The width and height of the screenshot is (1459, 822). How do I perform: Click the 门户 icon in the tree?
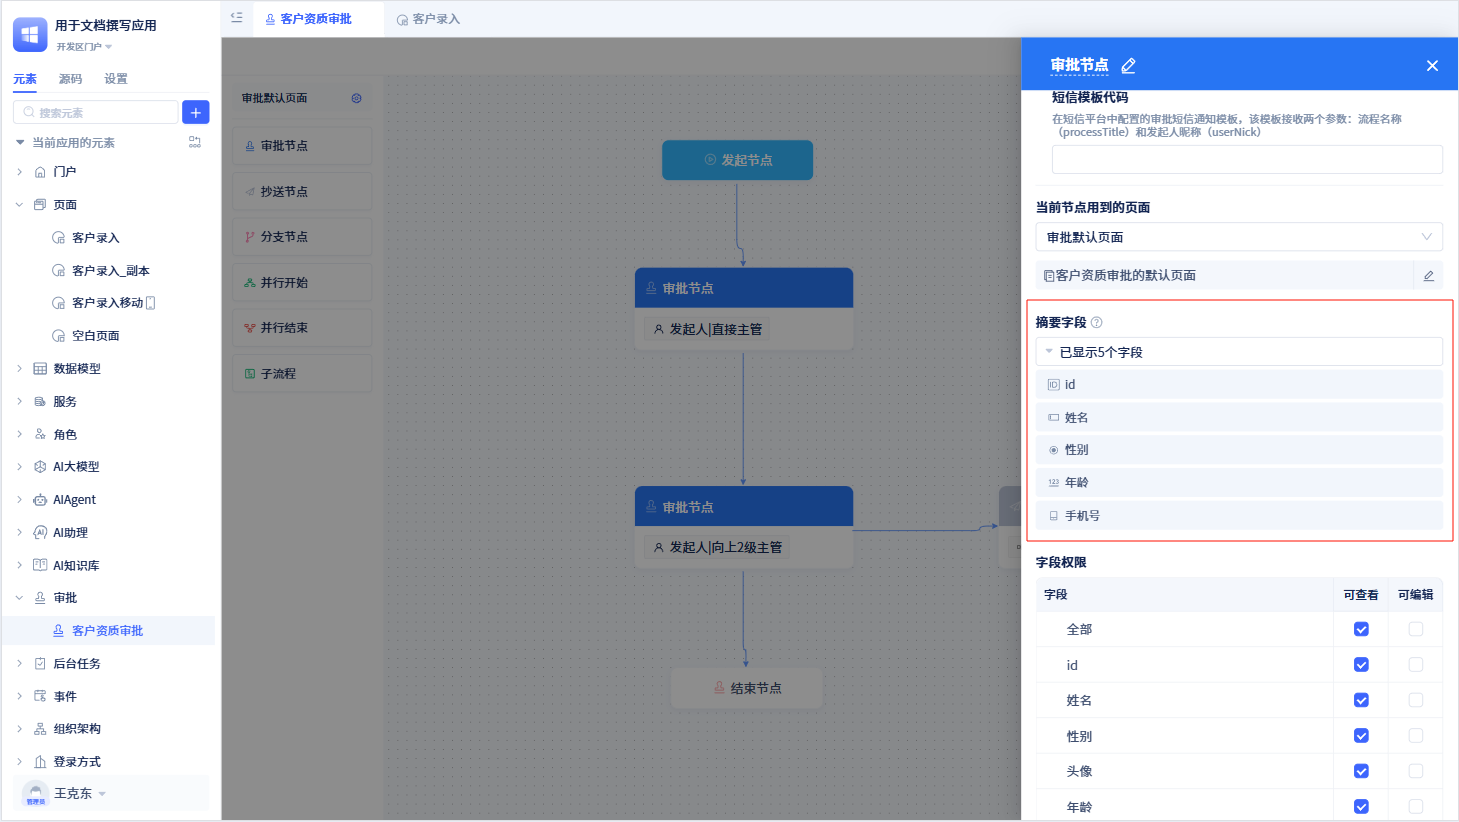tap(40, 172)
